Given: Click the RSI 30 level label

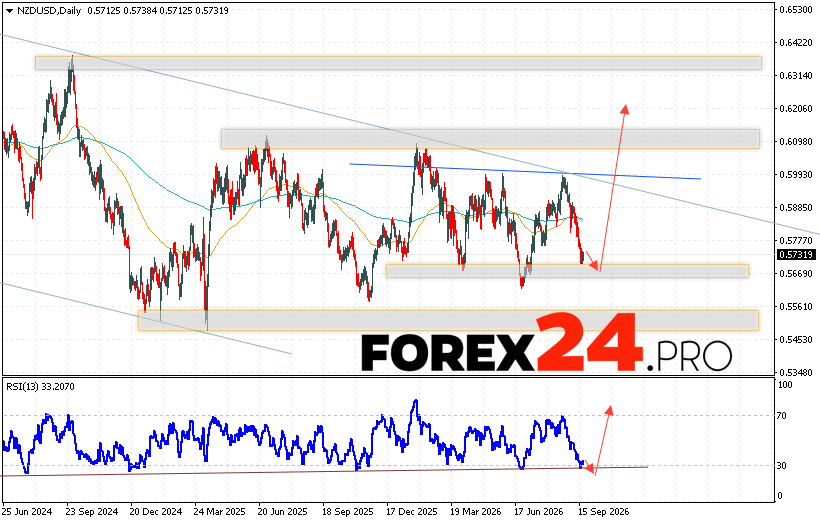Looking at the screenshot, I should 782,465.
